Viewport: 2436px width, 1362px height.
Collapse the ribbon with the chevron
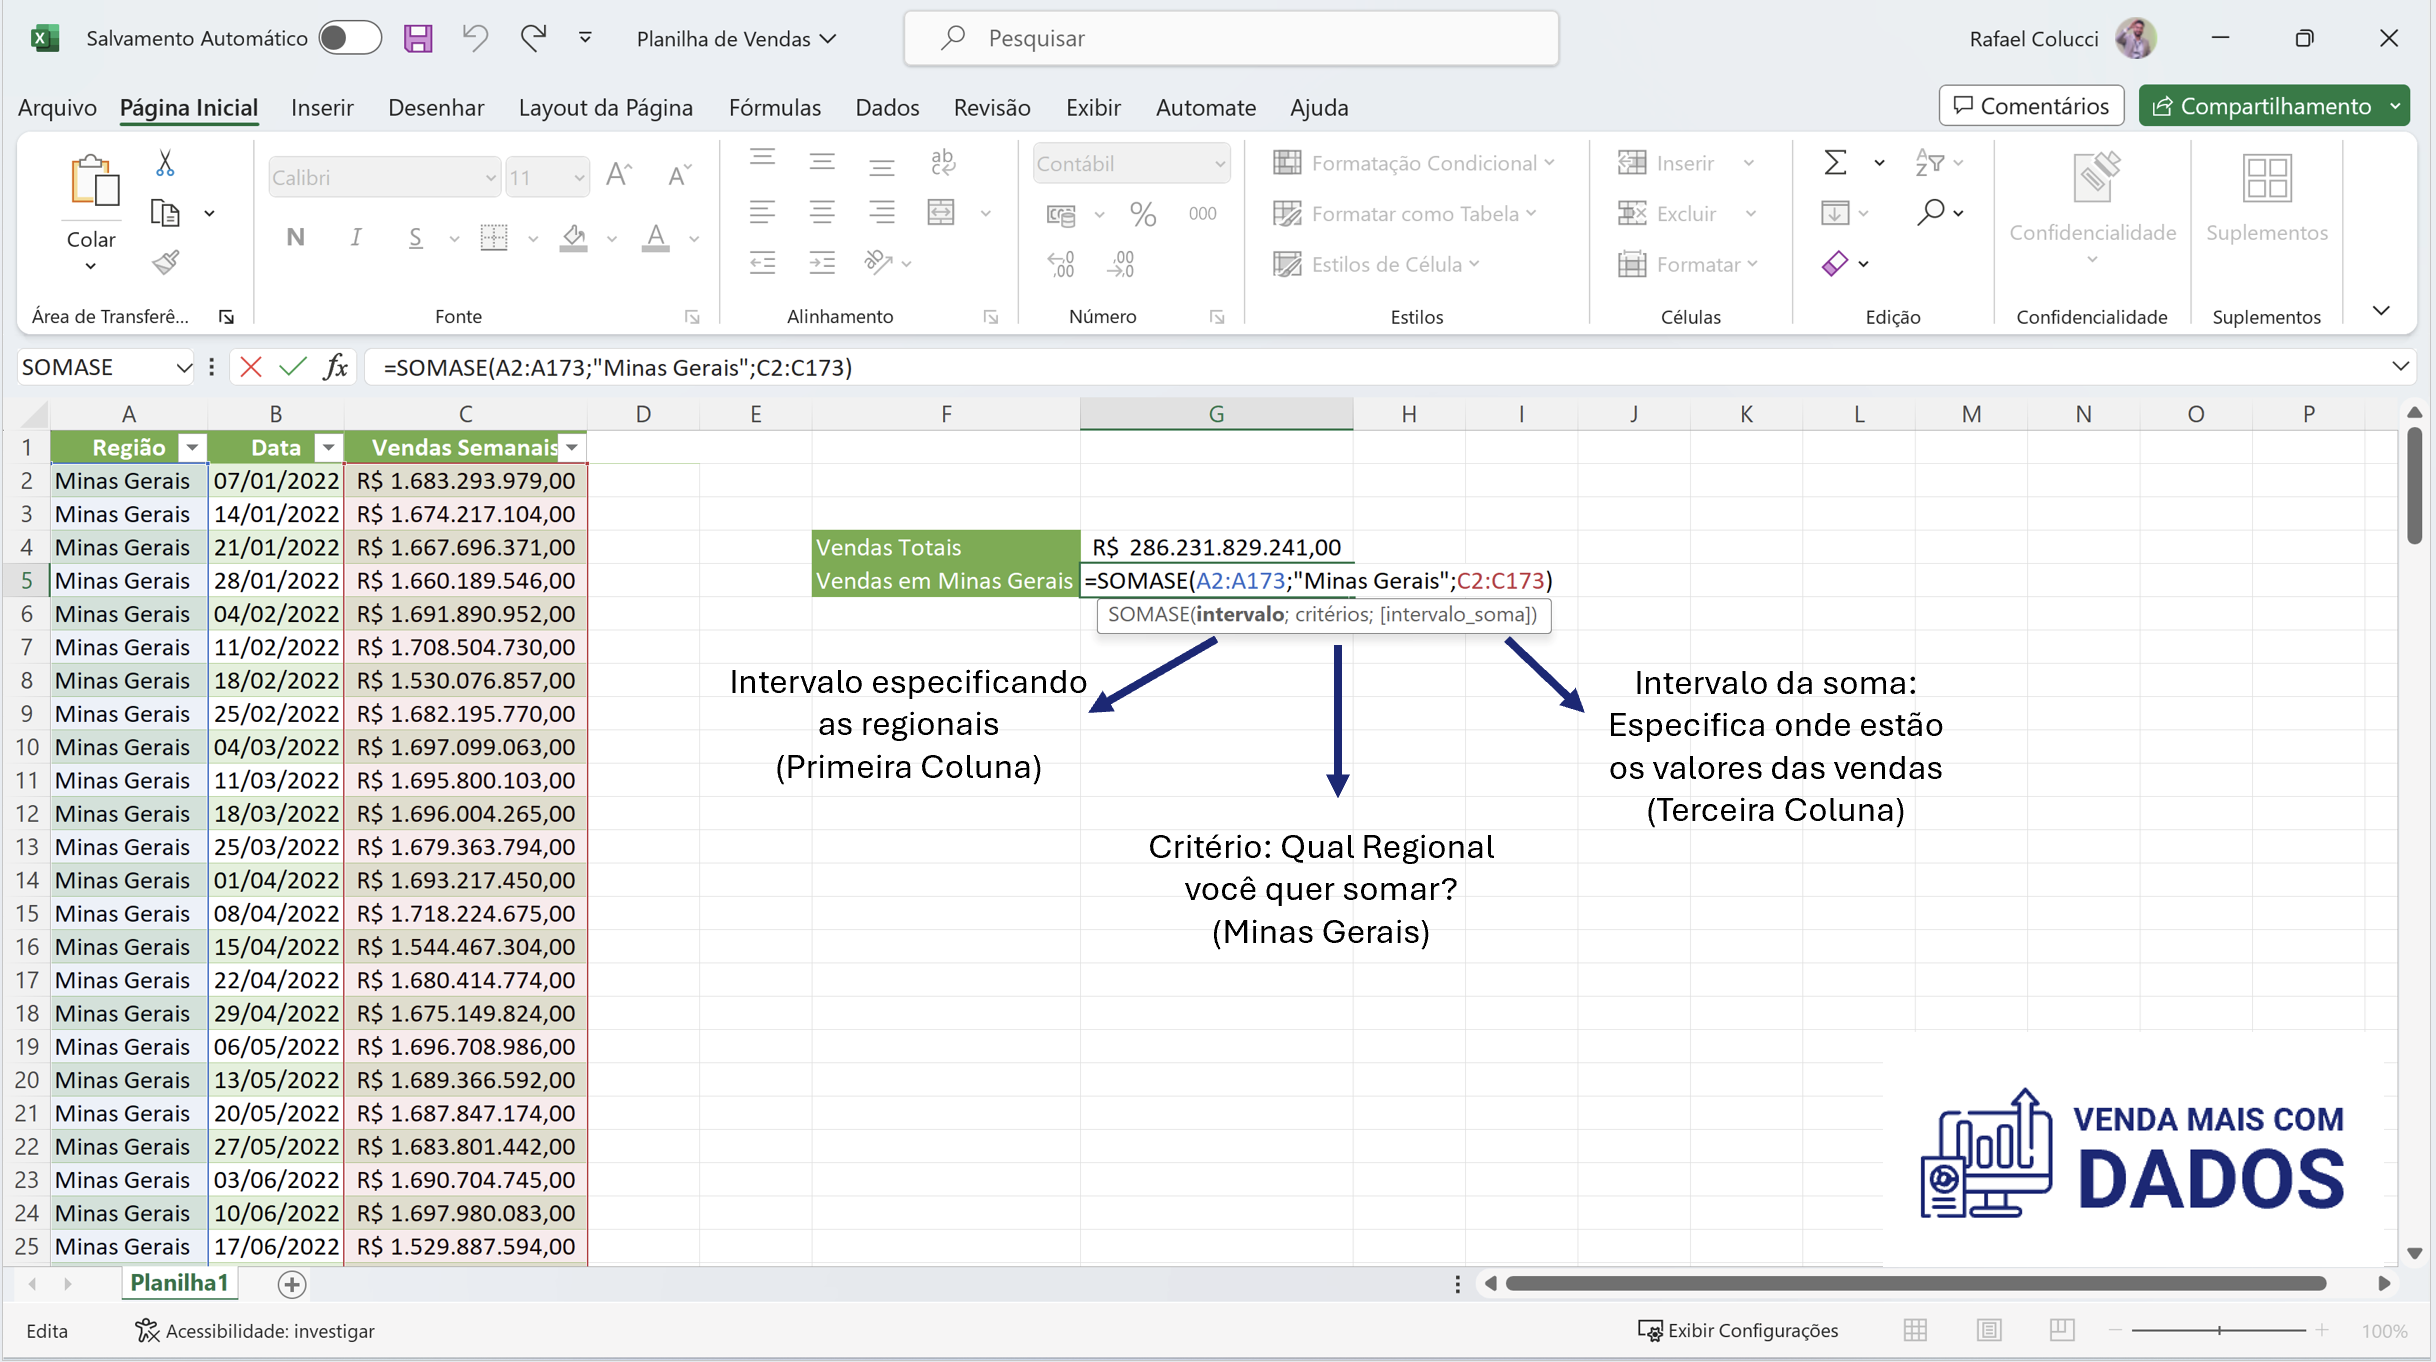(x=2381, y=311)
